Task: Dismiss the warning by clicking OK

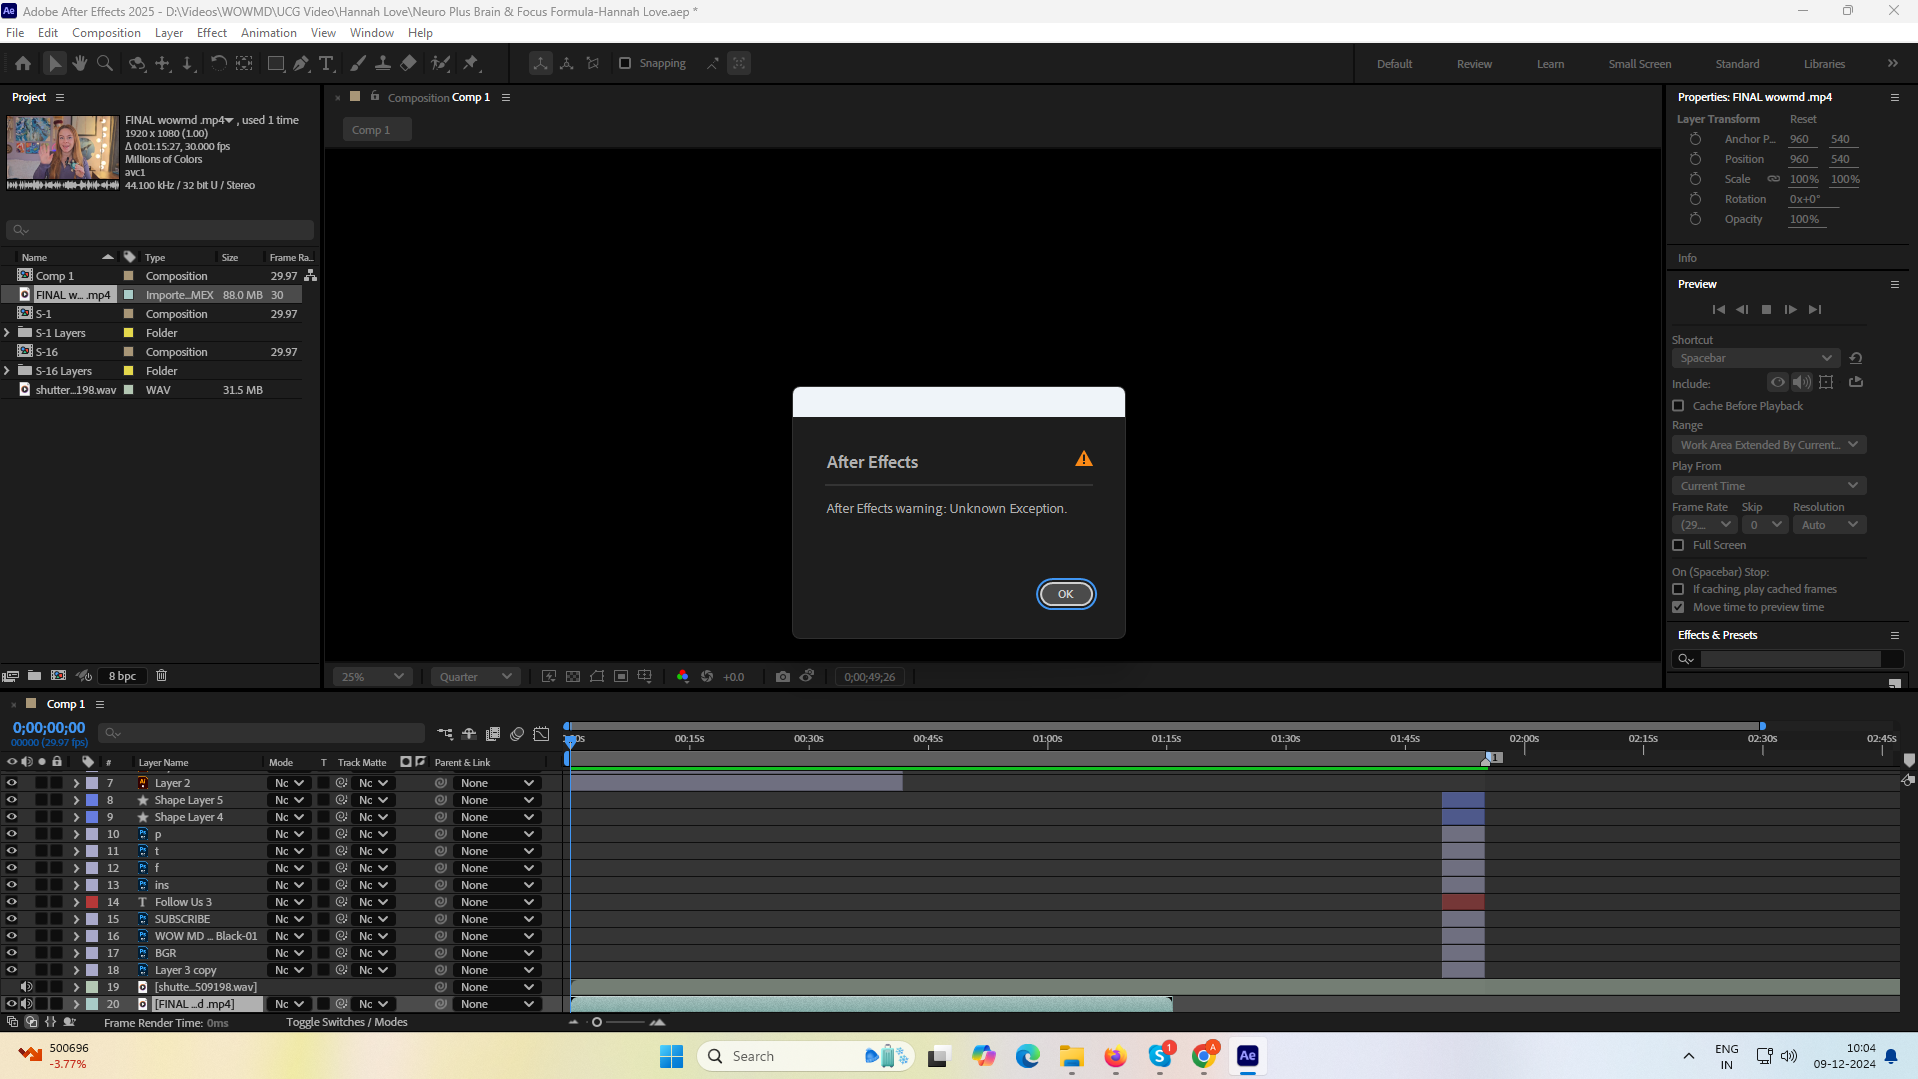Action: pos(1065,593)
